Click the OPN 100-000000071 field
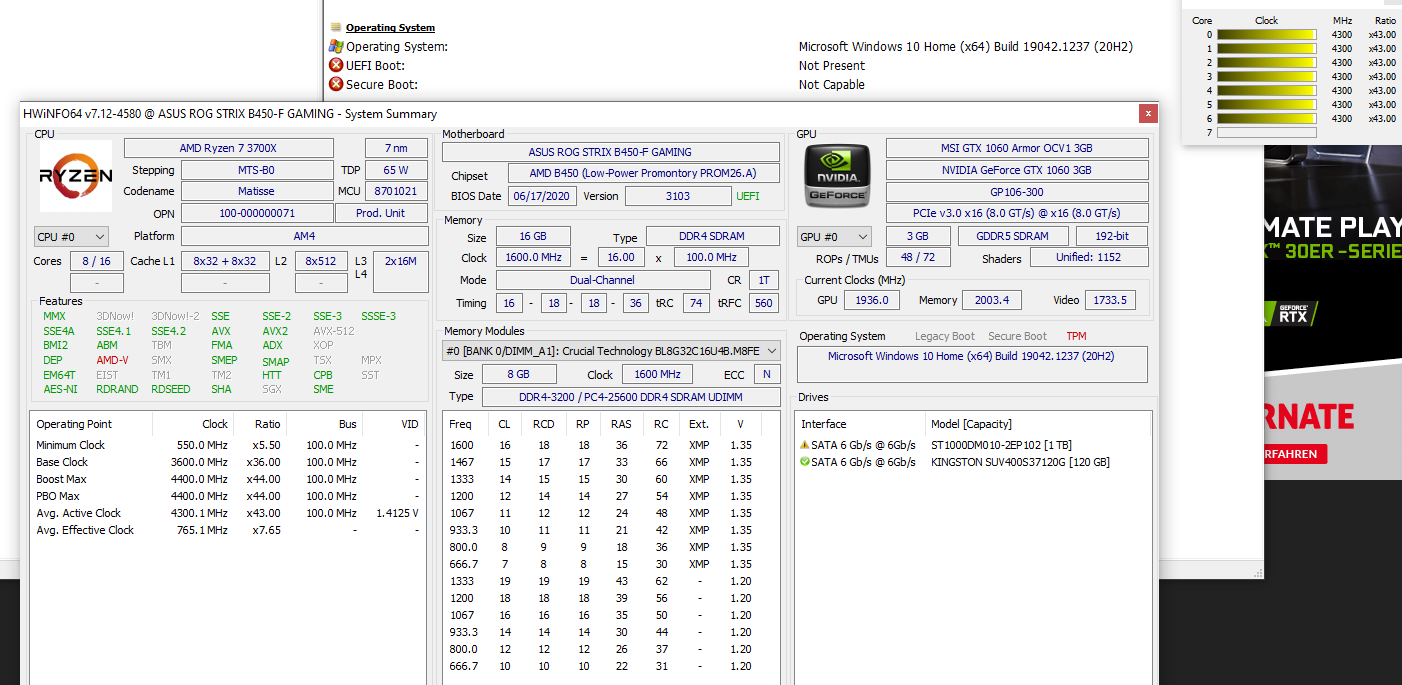Screen dimensions: 1402x685 [257, 213]
